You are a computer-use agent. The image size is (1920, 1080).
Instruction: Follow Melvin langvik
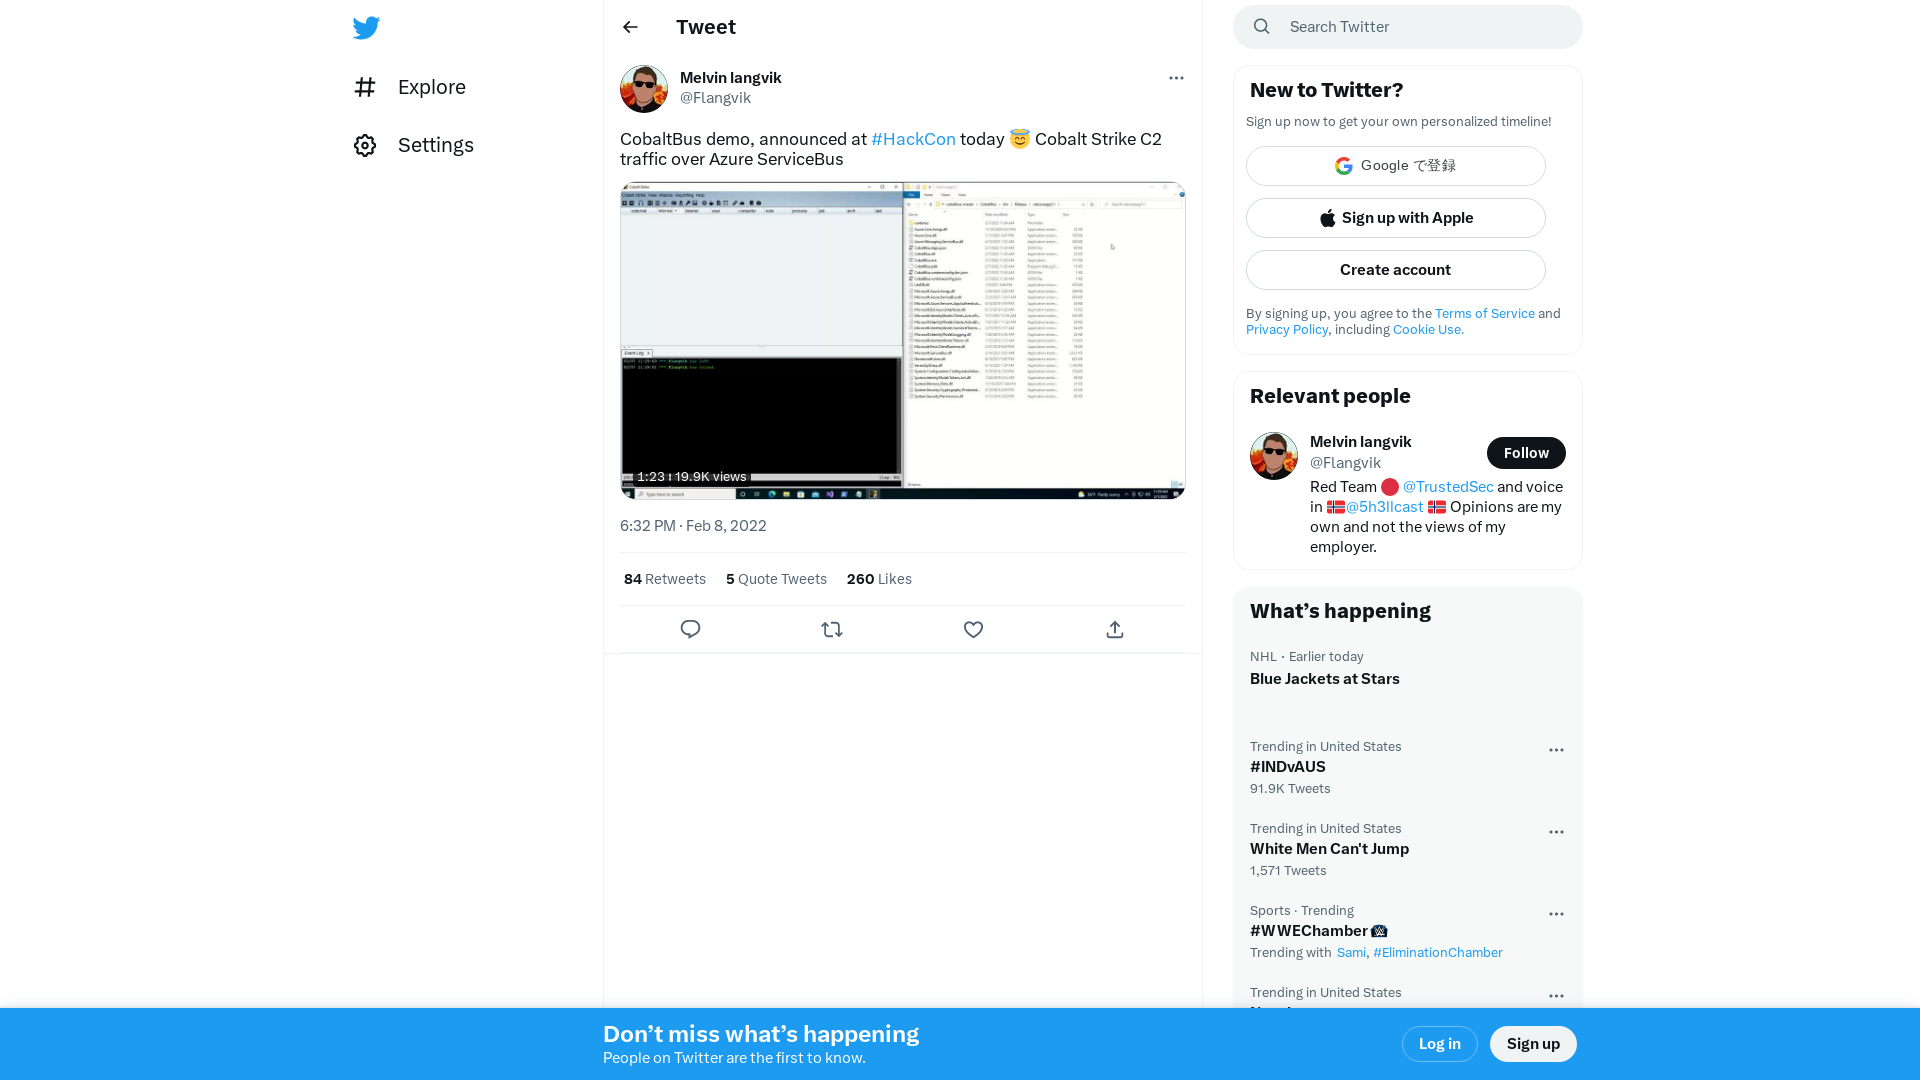point(1526,453)
